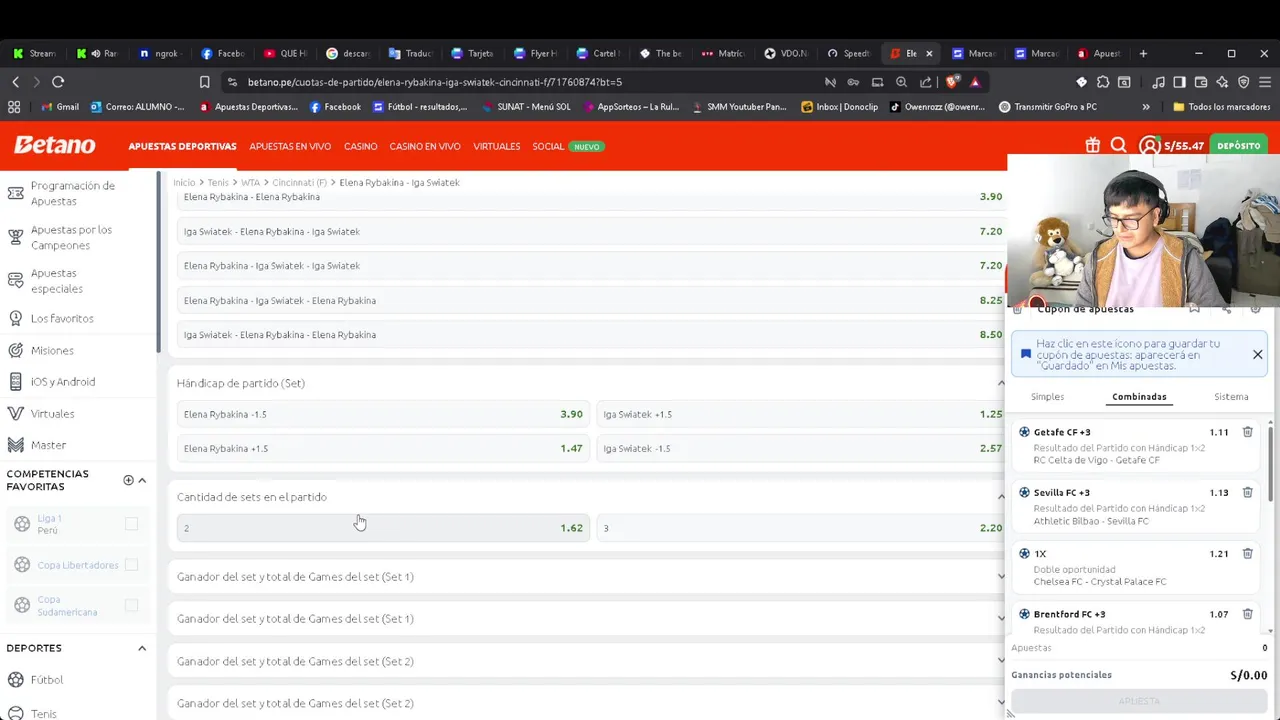Reload the page in the browser
1280x720 pixels.
pyautogui.click(x=58, y=82)
